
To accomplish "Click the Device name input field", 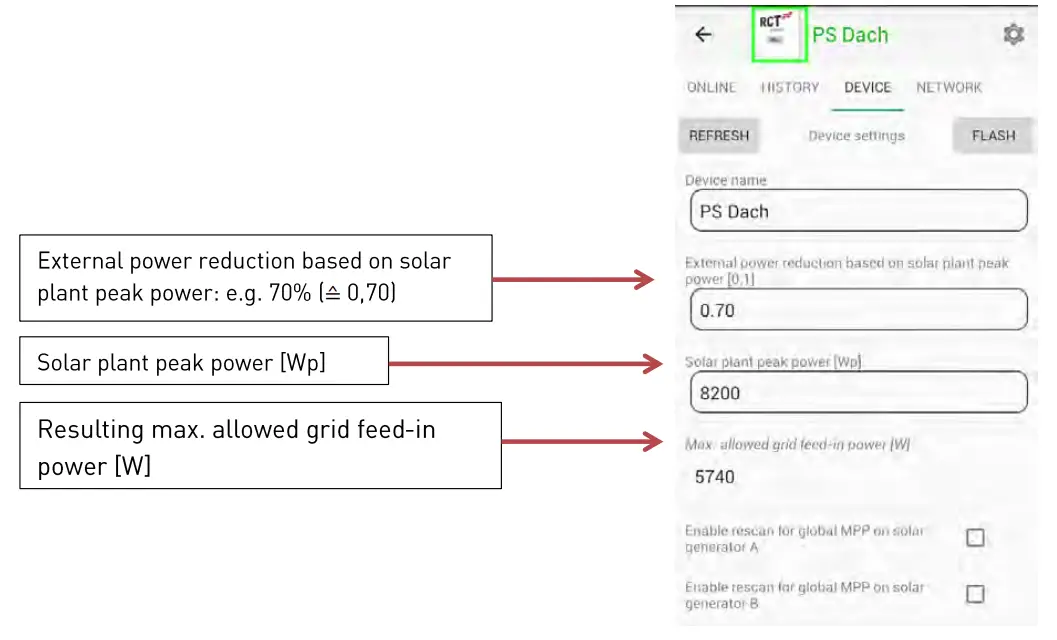I will click(x=858, y=211).
